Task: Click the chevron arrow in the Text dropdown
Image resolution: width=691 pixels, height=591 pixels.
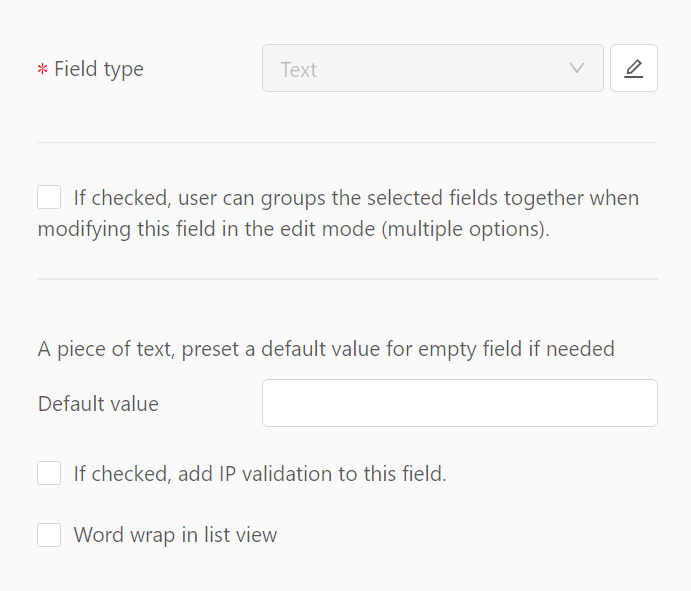Action: [x=576, y=68]
